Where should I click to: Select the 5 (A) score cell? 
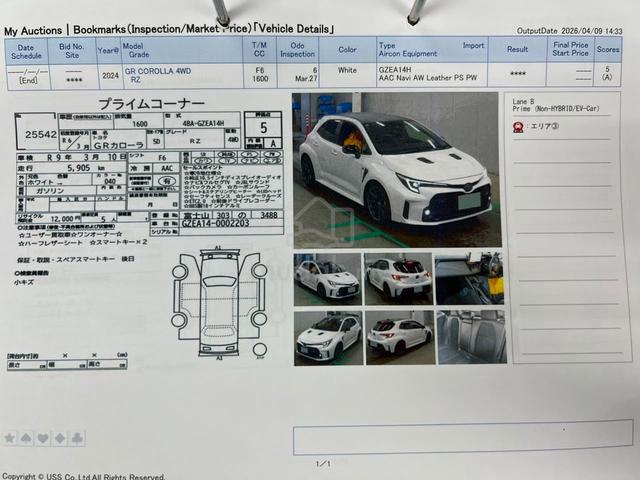point(607,73)
